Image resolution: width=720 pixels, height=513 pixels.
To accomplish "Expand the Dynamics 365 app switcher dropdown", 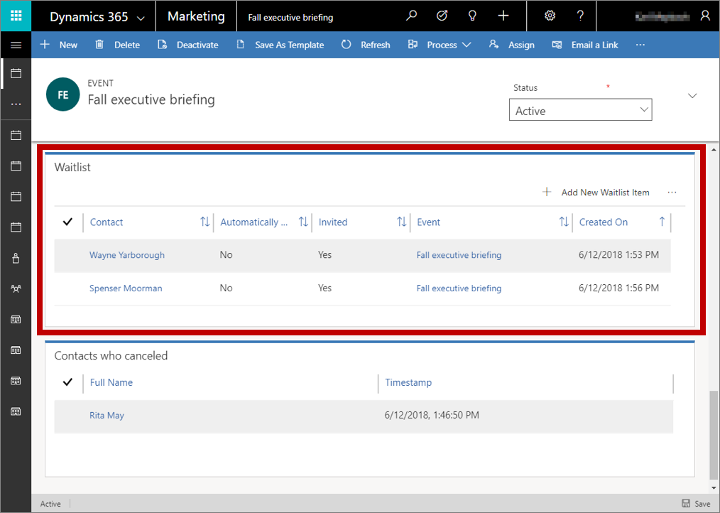I will pos(141,18).
